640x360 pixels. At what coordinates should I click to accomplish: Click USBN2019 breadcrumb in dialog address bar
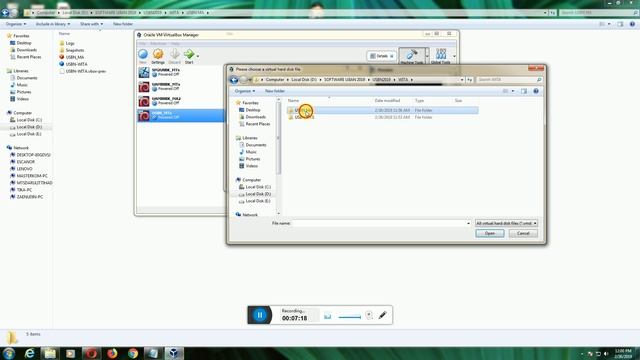point(381,80)
